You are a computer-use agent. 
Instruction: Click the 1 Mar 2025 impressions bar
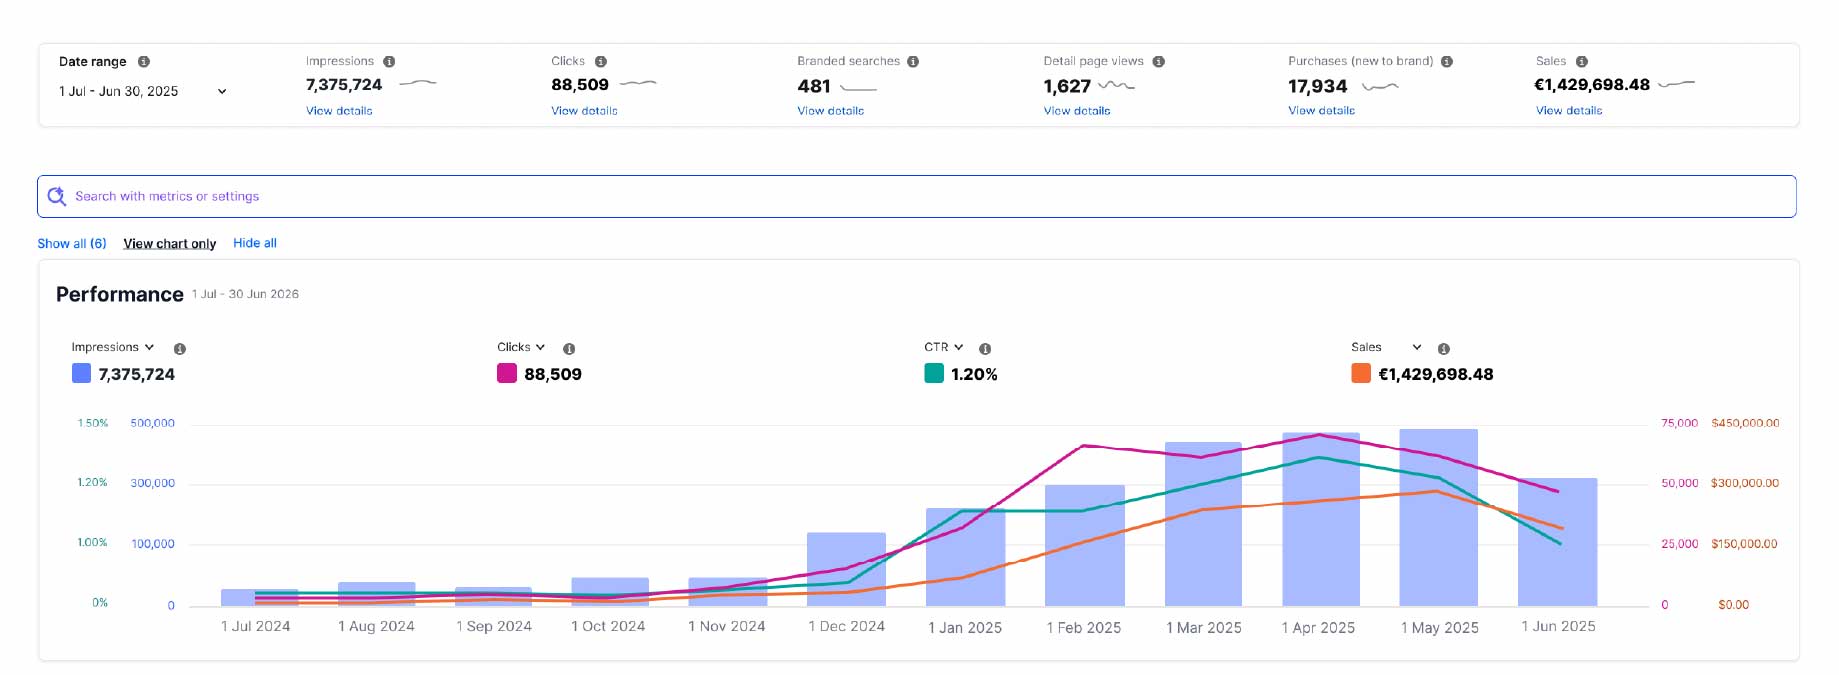1203,524
